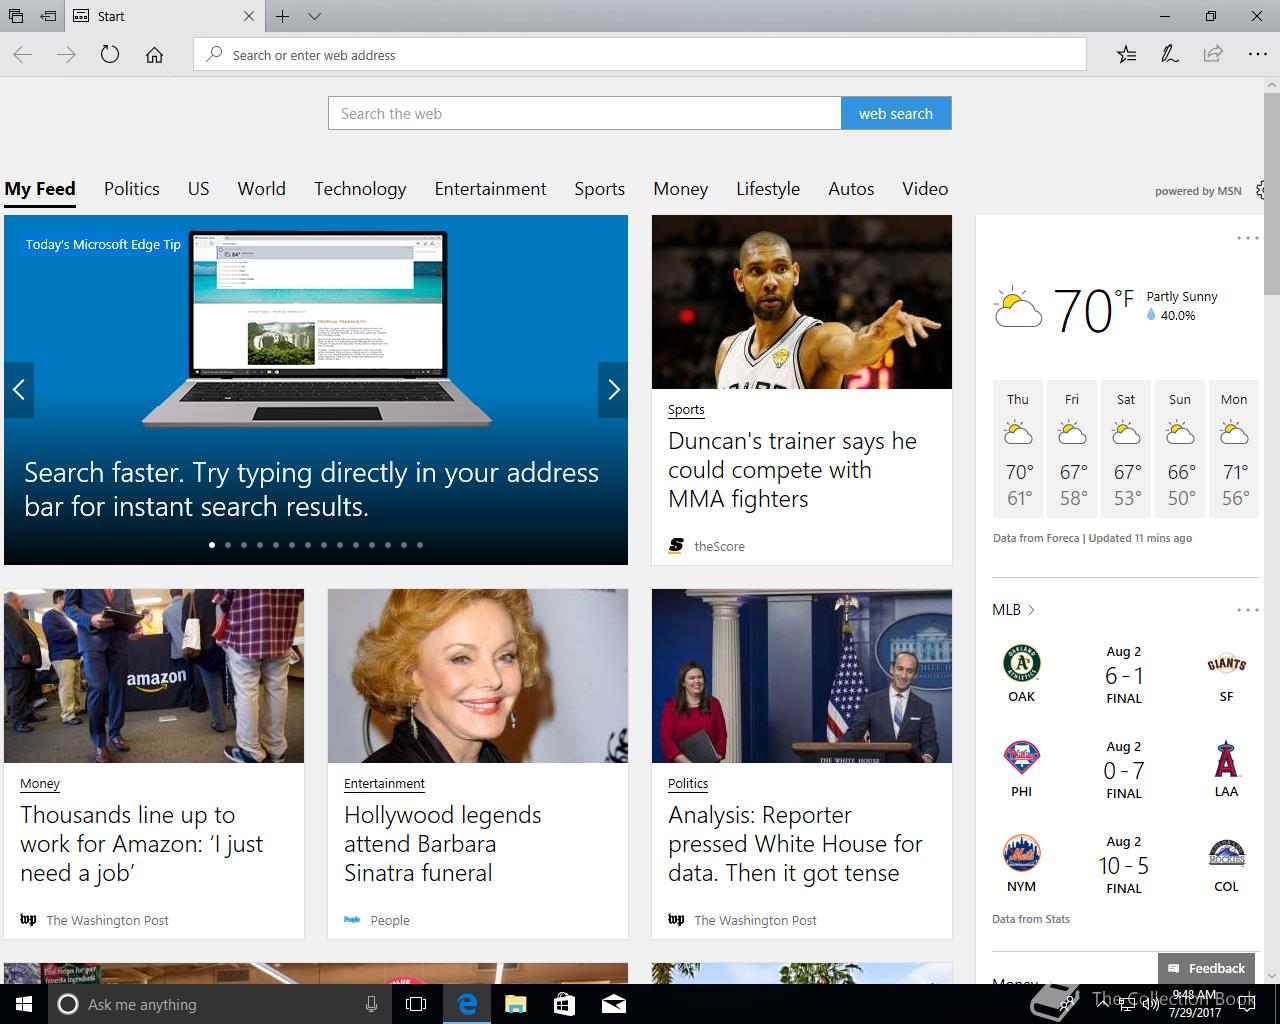This screenshot has width=1280, height=1024.
Task: Click the Feedback button
Action: click(x=1206, y=968)
